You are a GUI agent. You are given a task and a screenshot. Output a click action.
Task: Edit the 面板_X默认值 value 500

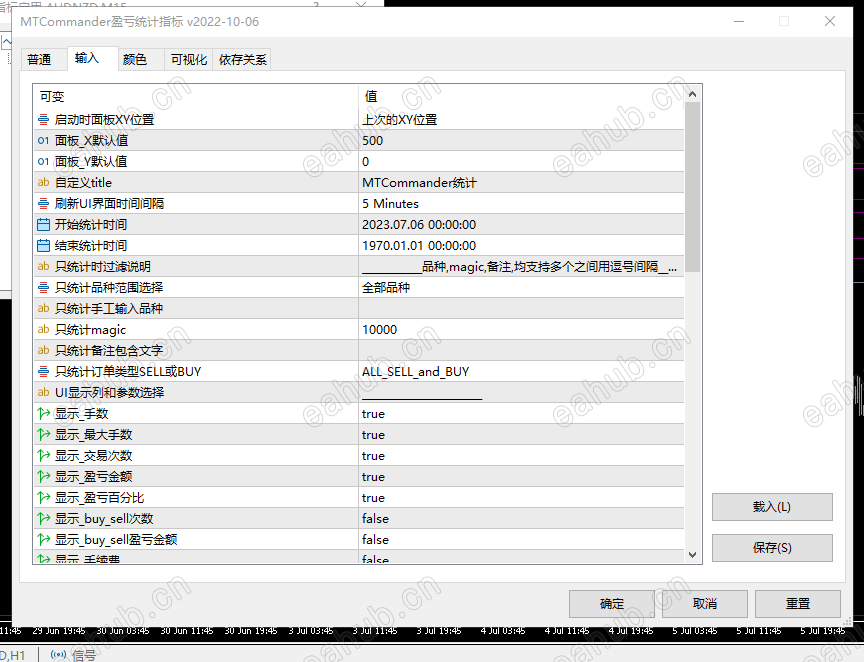(x=521, y=141)
